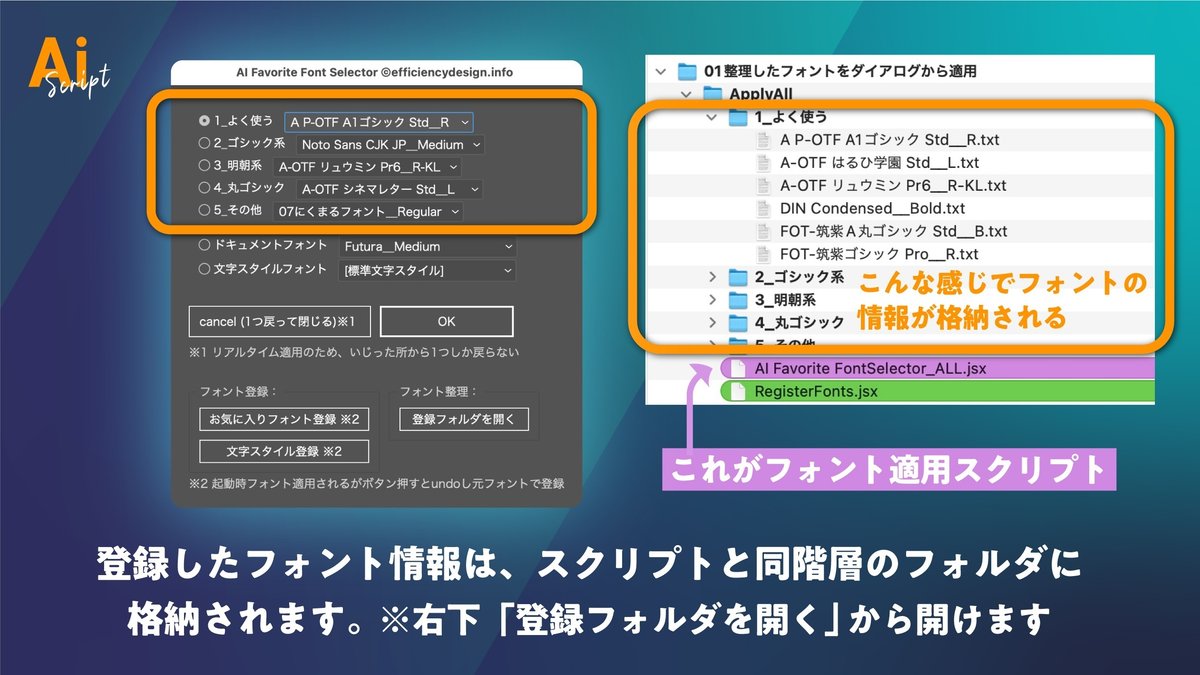Select the 文字スタイルフォント radio button
1200x675 pixels.
(204, 270)
